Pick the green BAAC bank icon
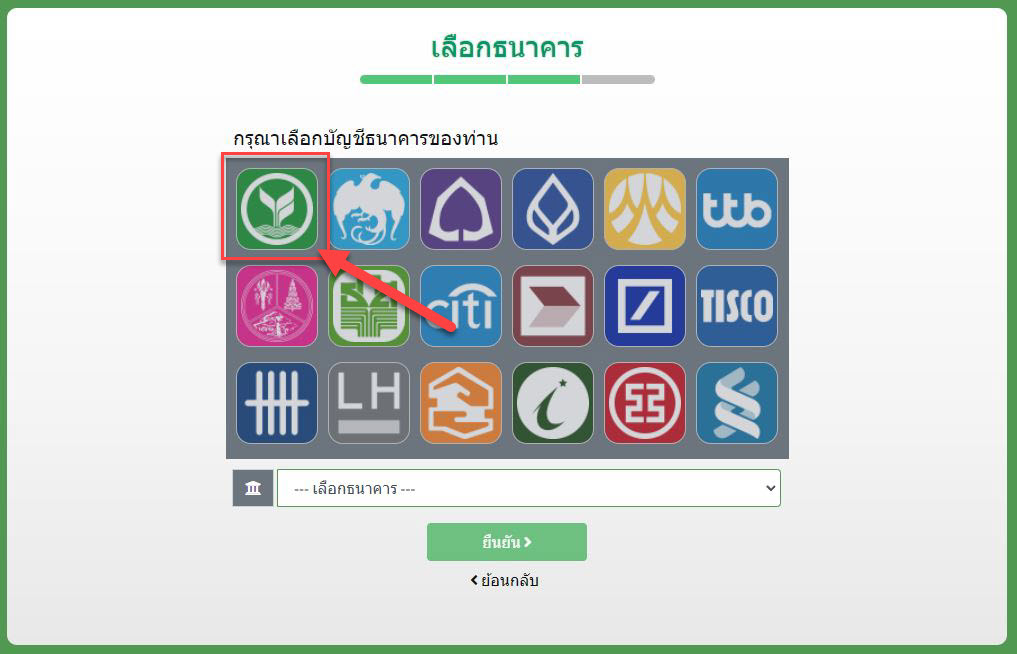This screenshot has height=654, width=1017. (x=369, y=306)
